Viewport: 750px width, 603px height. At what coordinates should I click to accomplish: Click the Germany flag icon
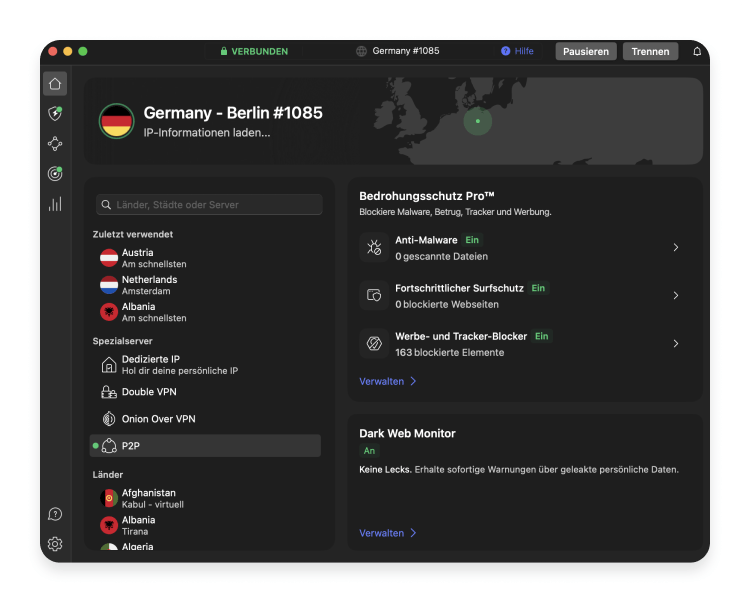click(116, 121)
